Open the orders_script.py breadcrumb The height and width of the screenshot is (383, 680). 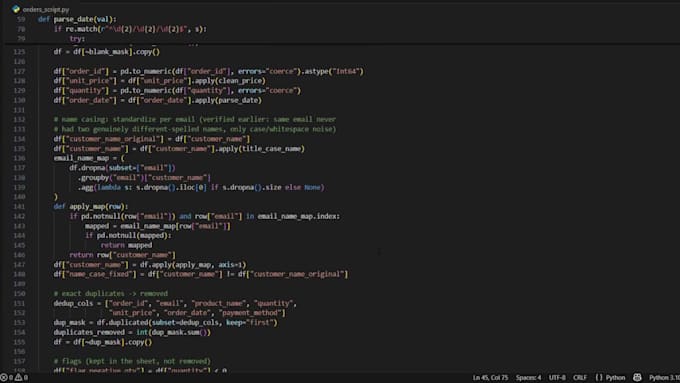click(46, 10)
